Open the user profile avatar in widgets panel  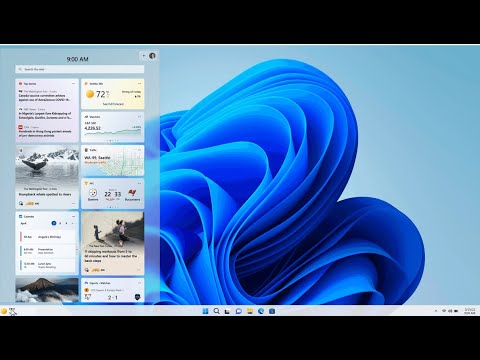click(x=152, y=56)
